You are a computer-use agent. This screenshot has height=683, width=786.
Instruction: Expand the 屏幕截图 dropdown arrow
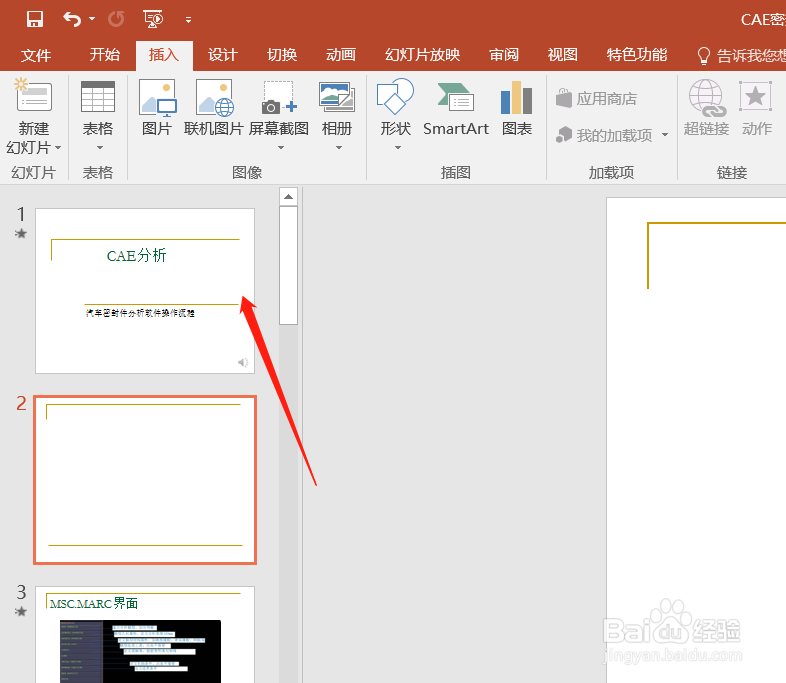281,147
